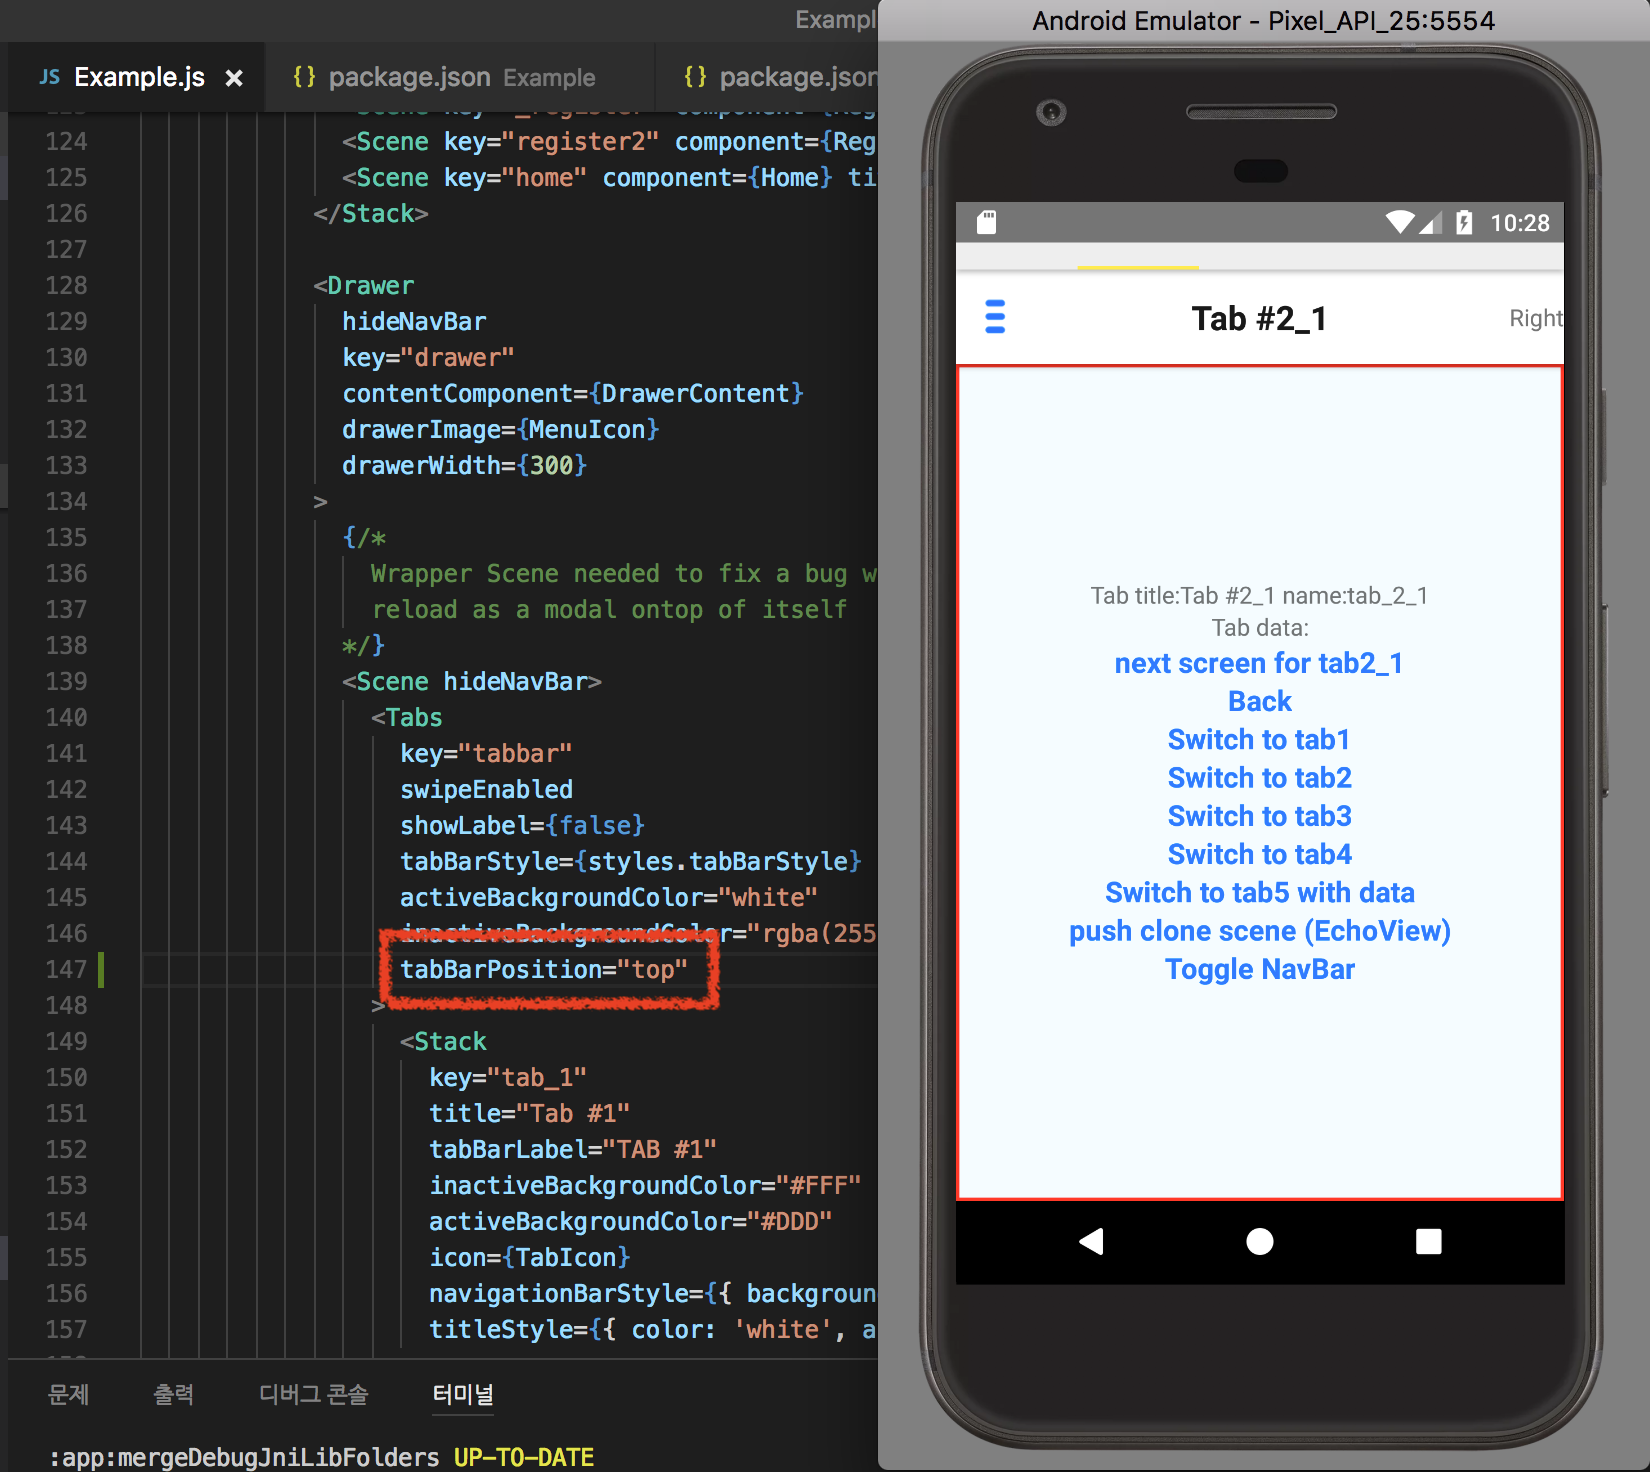Click the Right button in the navigation bar

coord(1534,318)
